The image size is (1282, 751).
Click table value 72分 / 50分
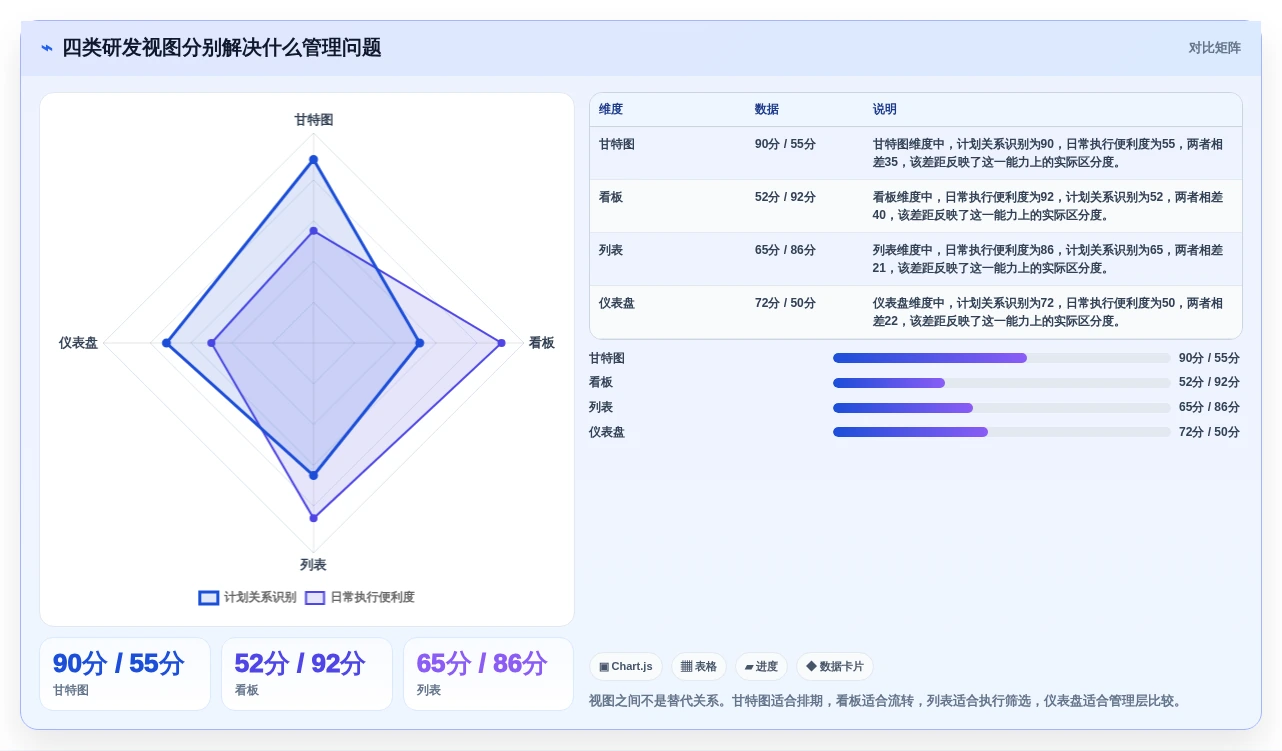coord(785,303)
